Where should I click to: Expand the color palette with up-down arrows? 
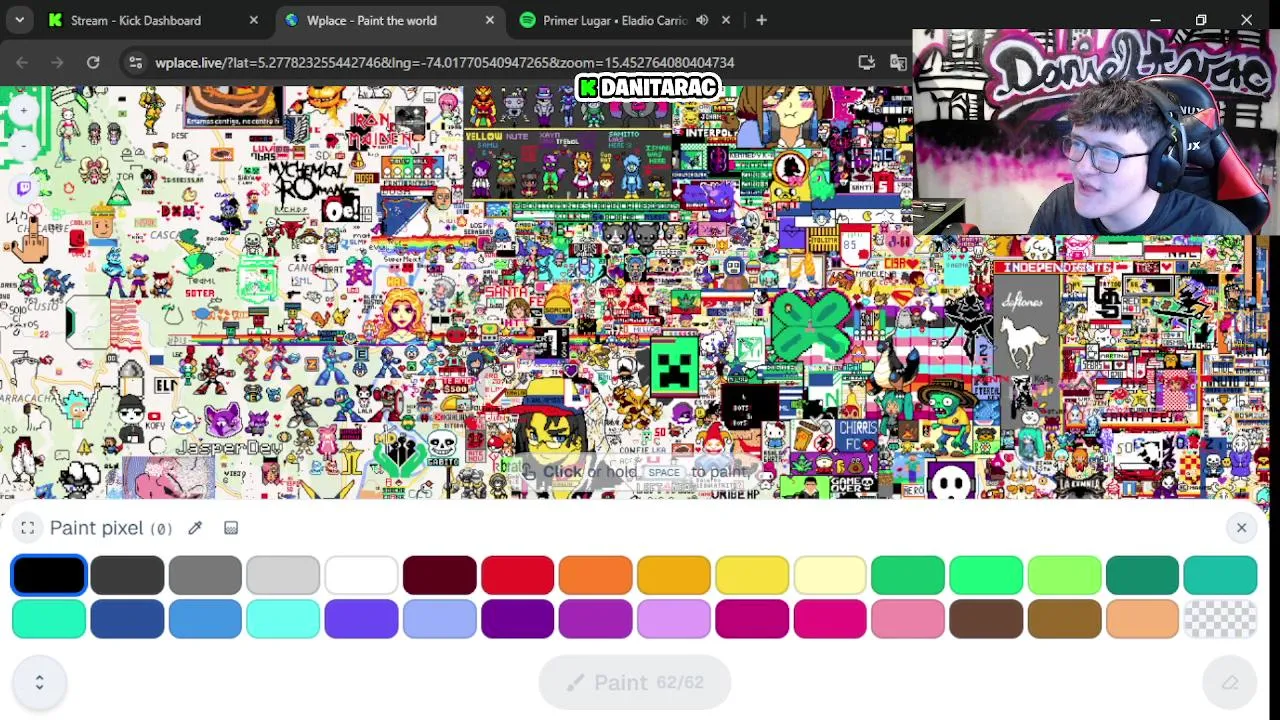click(39, 682)
